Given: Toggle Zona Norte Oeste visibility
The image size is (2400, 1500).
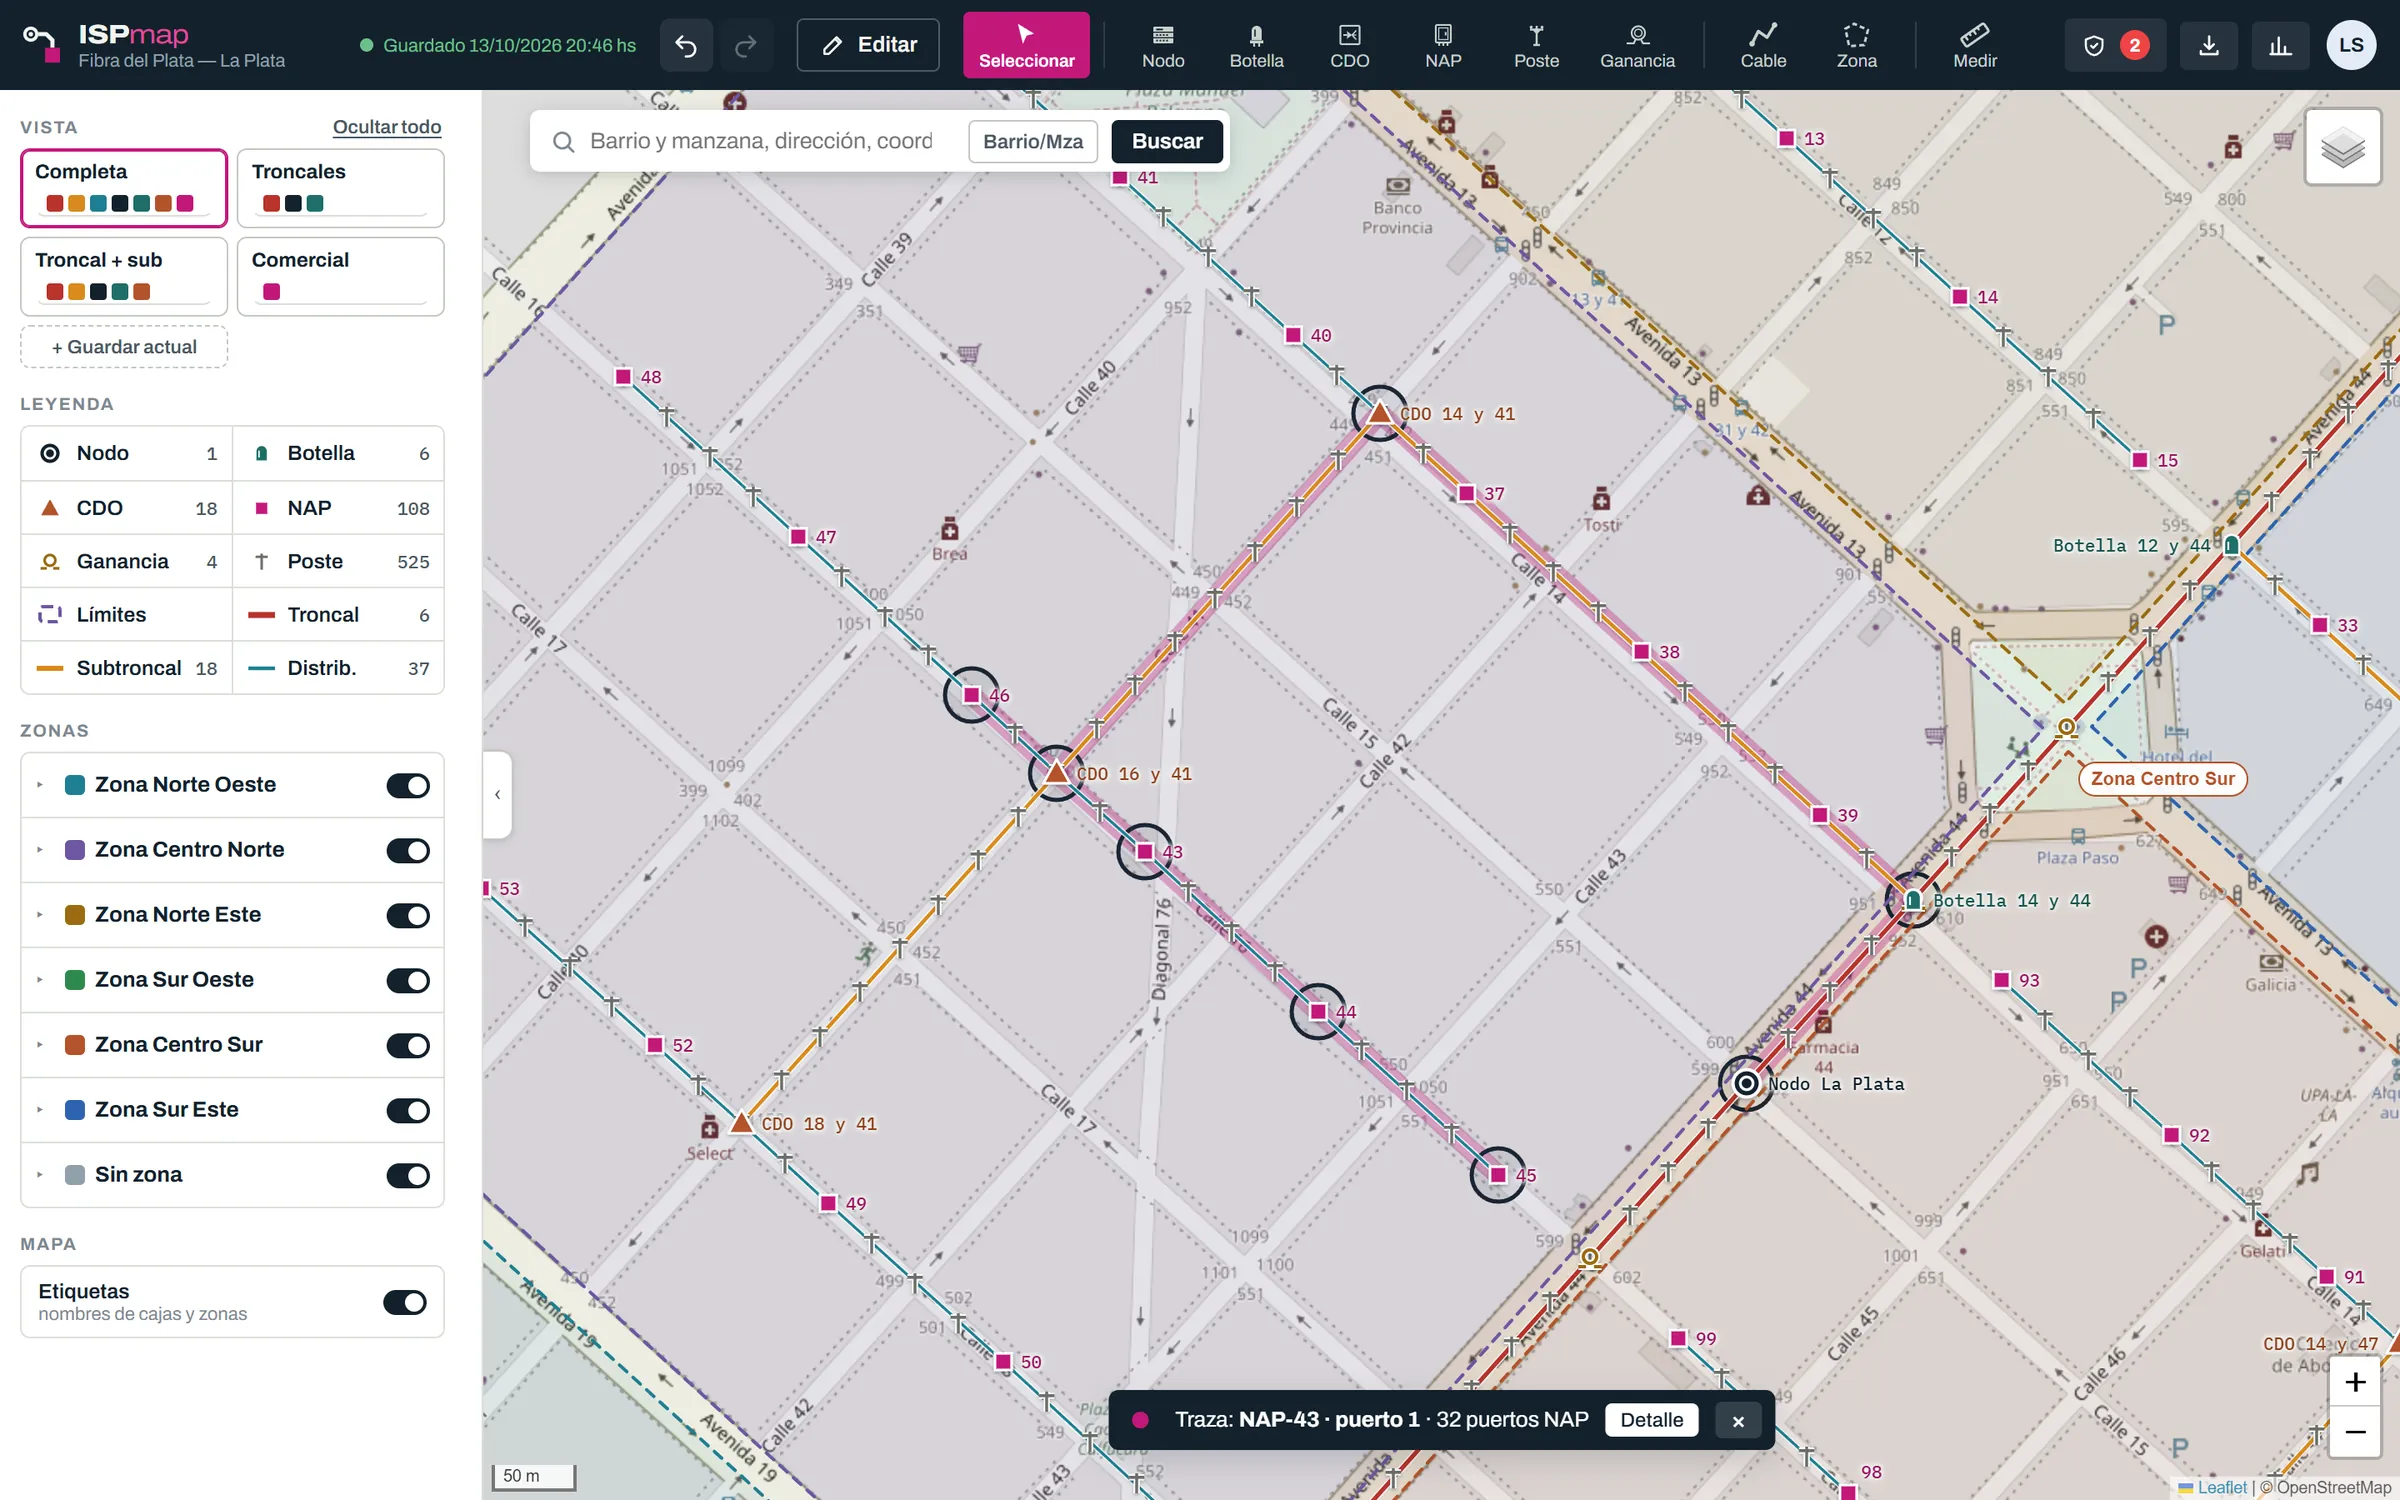Looking at the screenshot, I should (408, 785).
